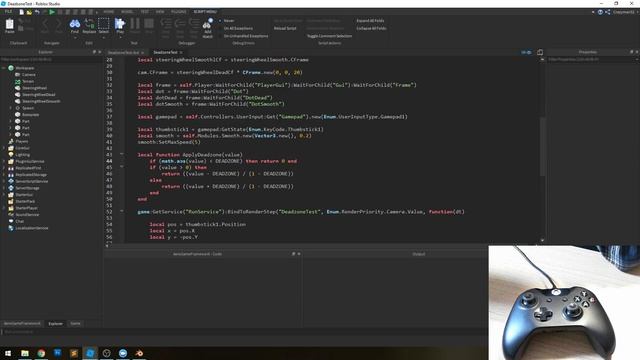Viewport: 640px width, 360px height.
Task: Pin the Explorer panel
Action: click(x=94, y=52)
